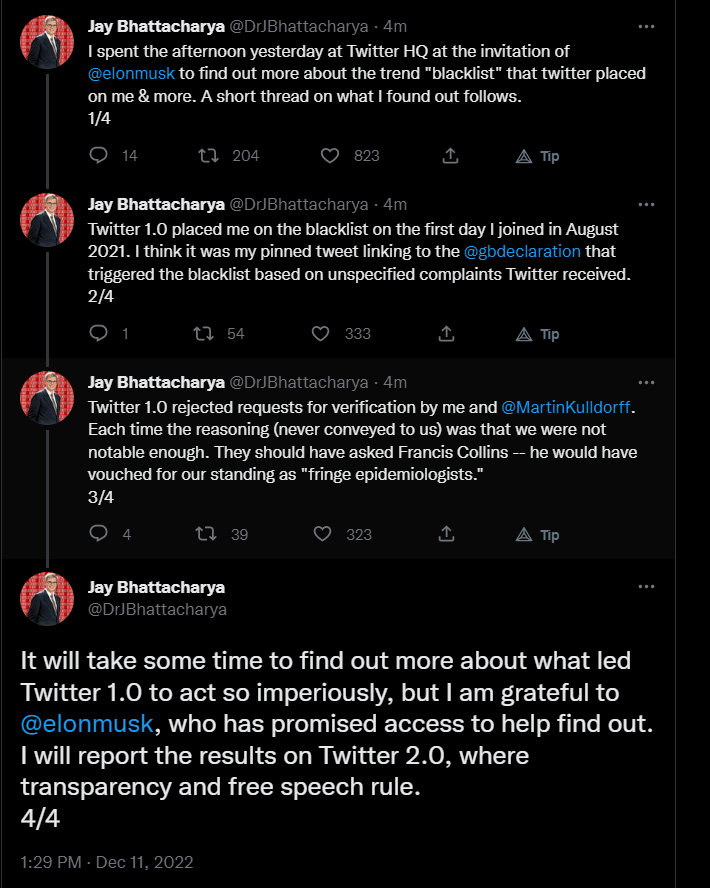Share the 1/4 tweet

(x=450, y=156)
